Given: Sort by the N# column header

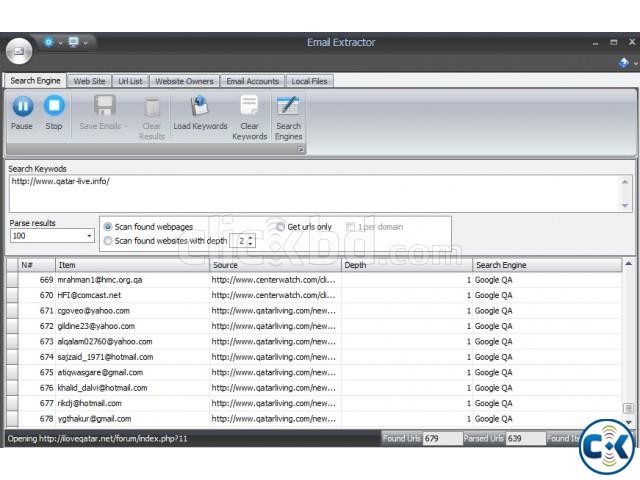Looking at the screenshot, I should coord(36,265).
